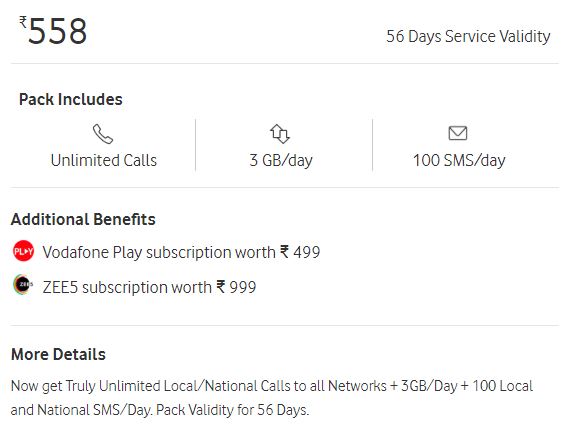Open Vodafone Play subscription worth 499 benefit
This screenshot has height=430, width=568.
coord(181,252)
